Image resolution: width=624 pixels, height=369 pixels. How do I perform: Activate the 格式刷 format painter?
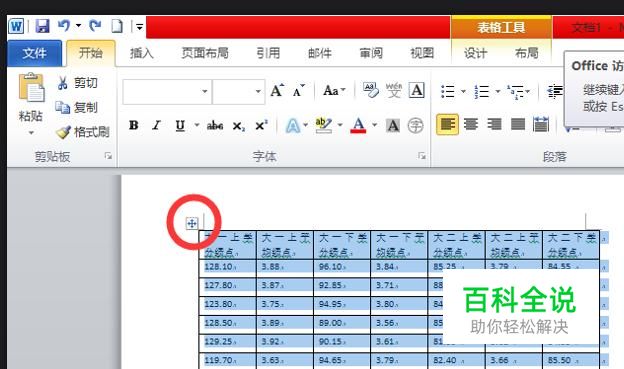pyautogui.click(x=83, y=132)
